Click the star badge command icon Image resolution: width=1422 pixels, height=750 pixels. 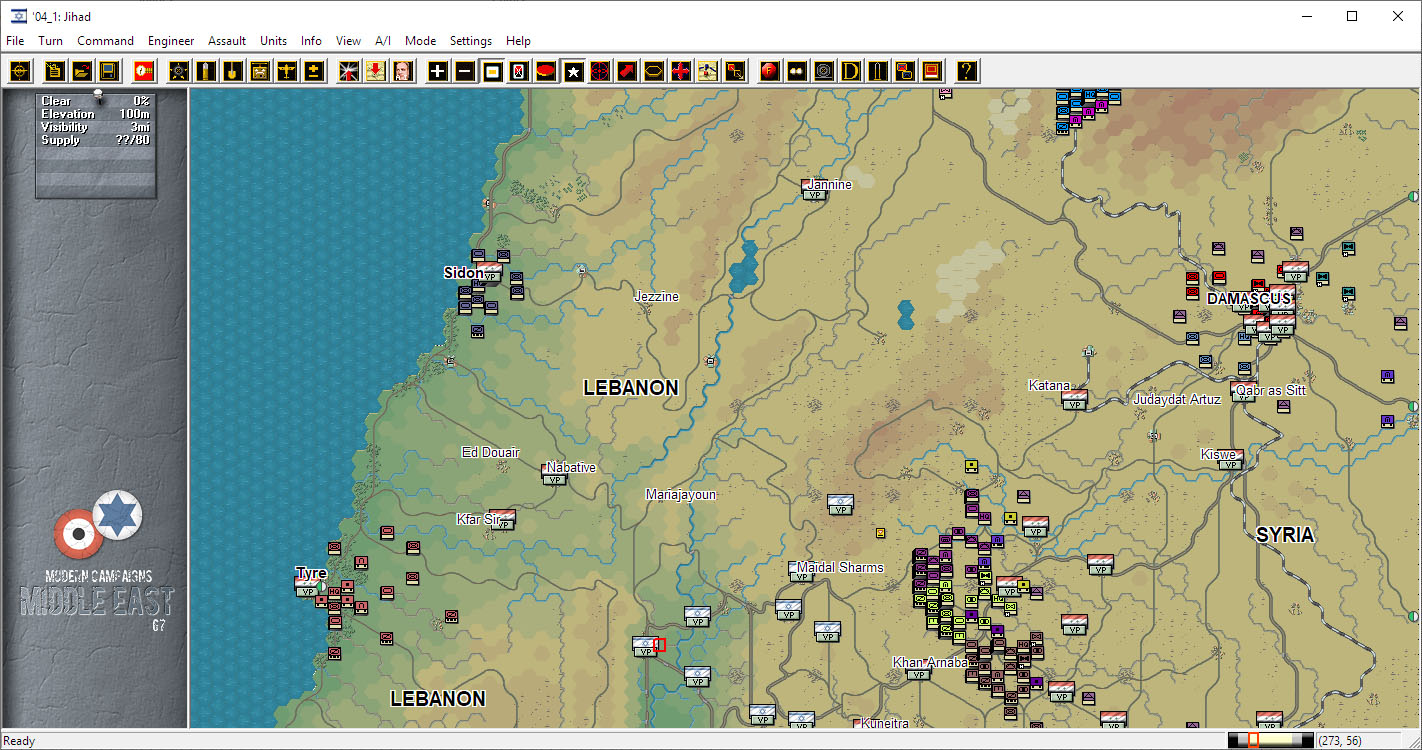click(179, 71)
